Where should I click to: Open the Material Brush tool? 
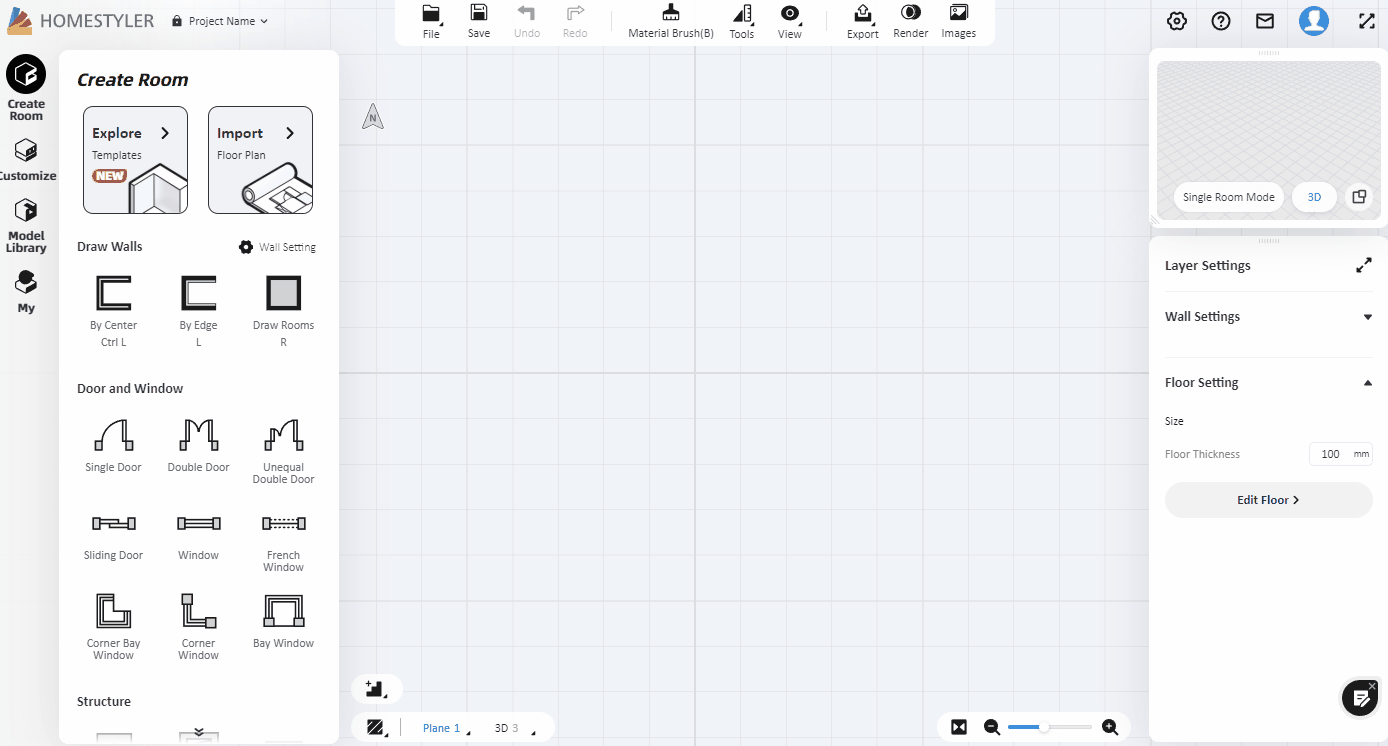pyautogui.click(x=669, y=20)
